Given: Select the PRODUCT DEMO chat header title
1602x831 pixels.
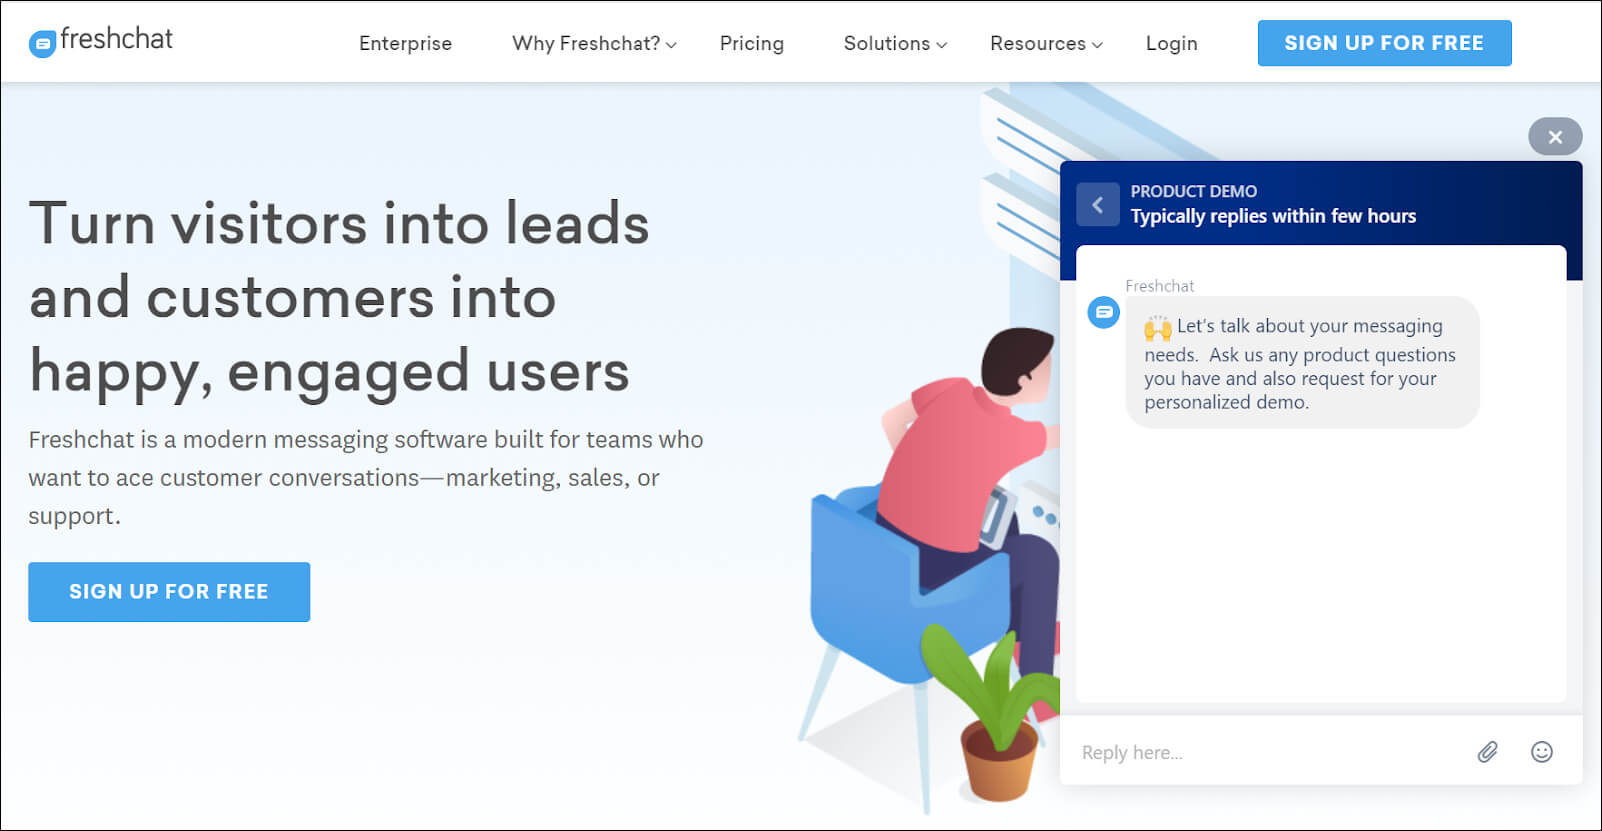Looking at the screenshot, I should pos(1193,191).
